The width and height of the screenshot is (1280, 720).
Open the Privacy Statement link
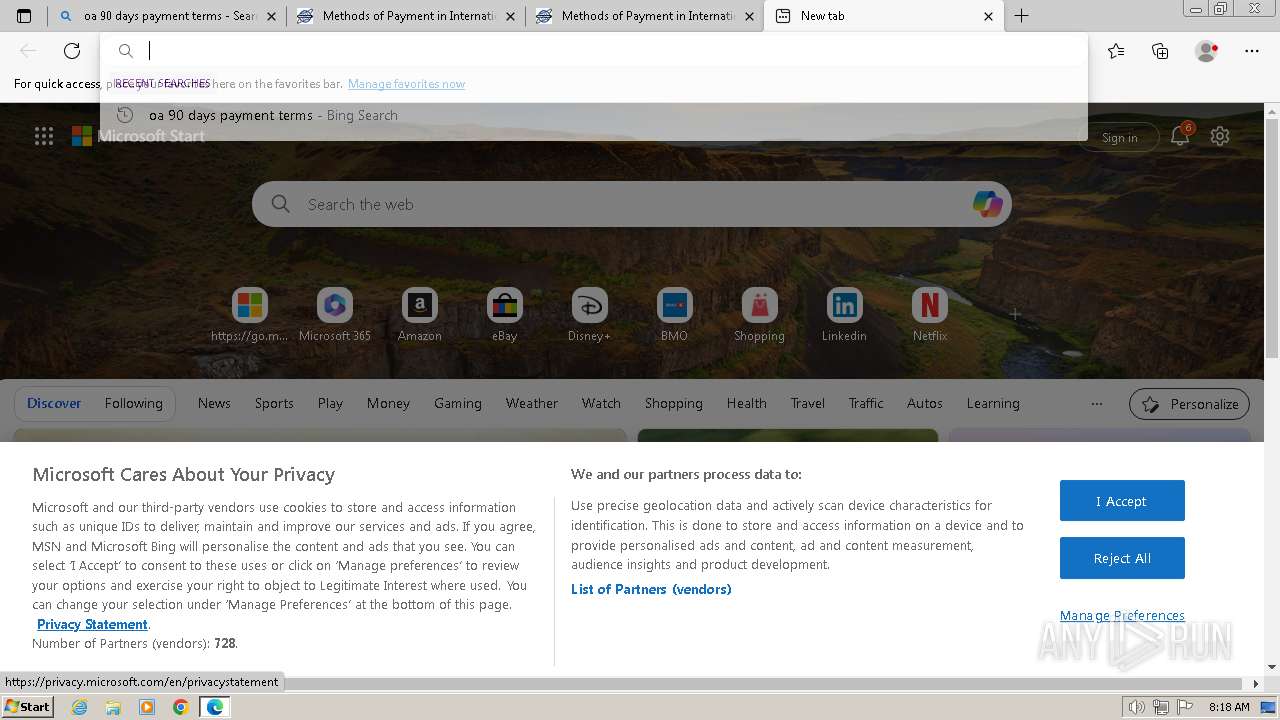[x=92, y=624]
